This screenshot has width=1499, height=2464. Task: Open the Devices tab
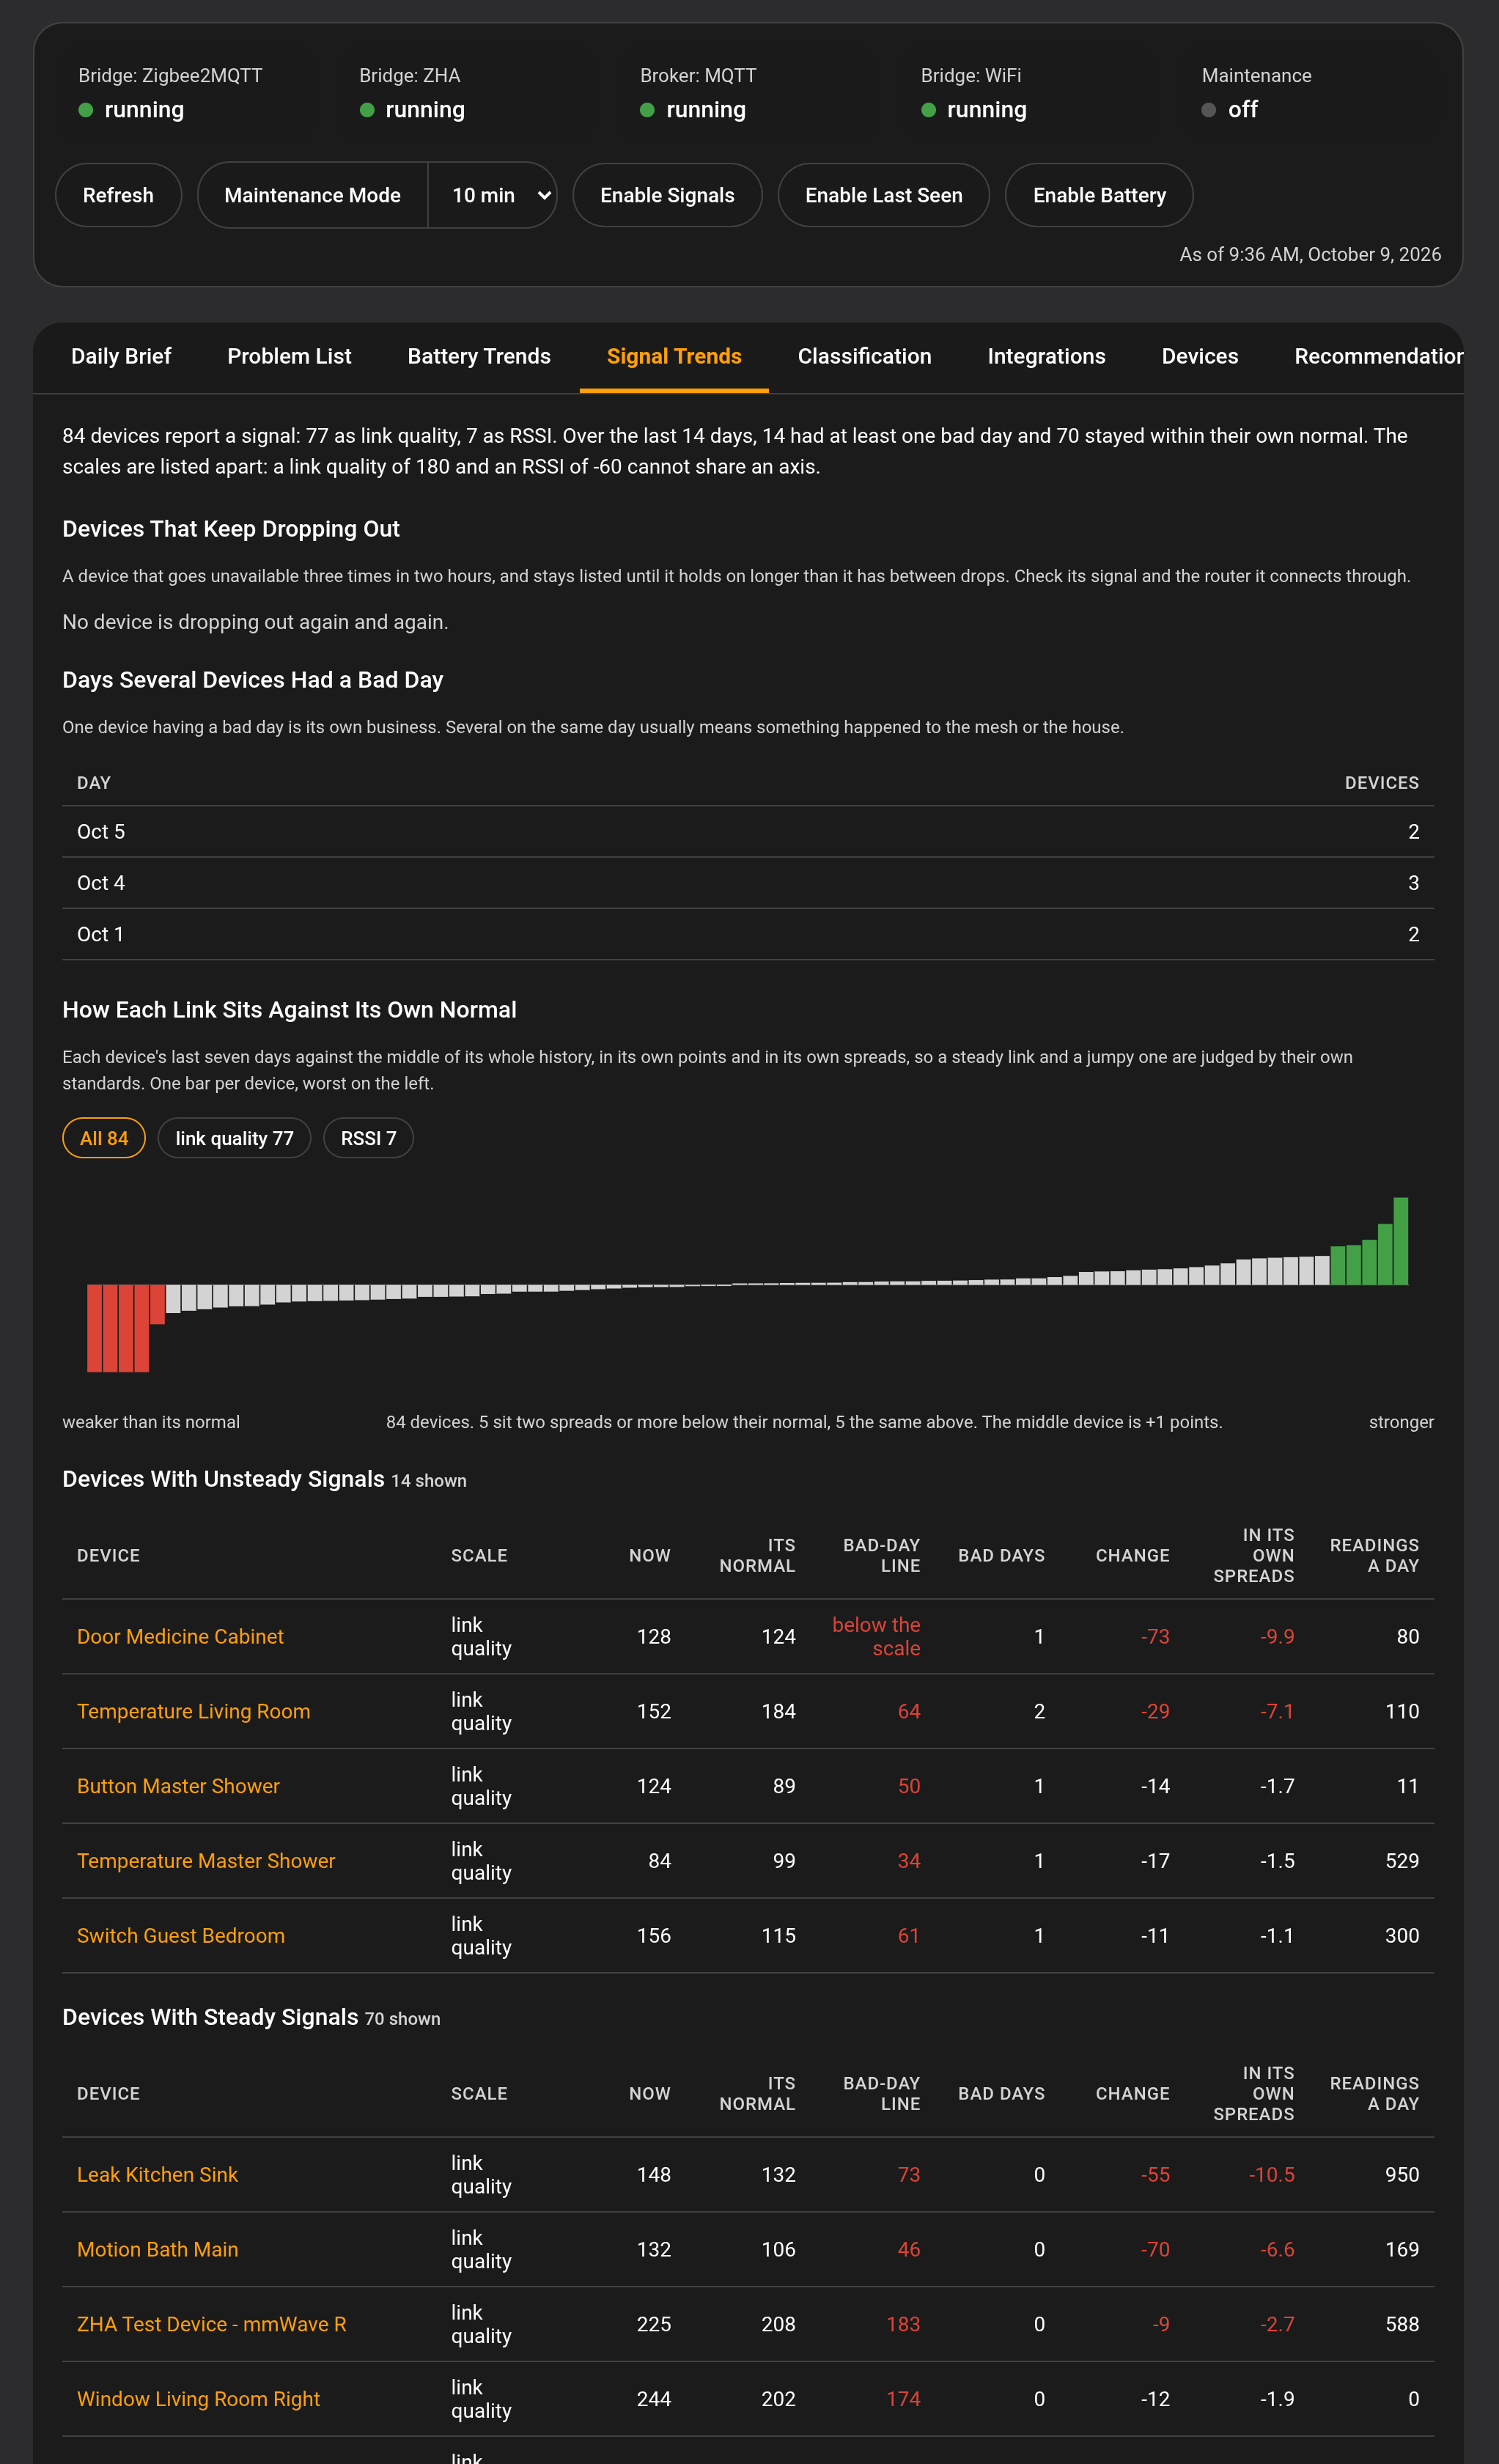(1199, 356)
